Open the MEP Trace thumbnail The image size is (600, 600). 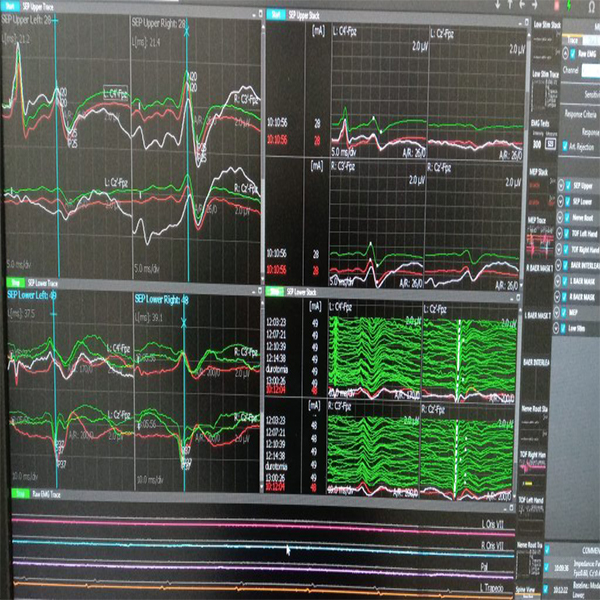click(541, 240)
